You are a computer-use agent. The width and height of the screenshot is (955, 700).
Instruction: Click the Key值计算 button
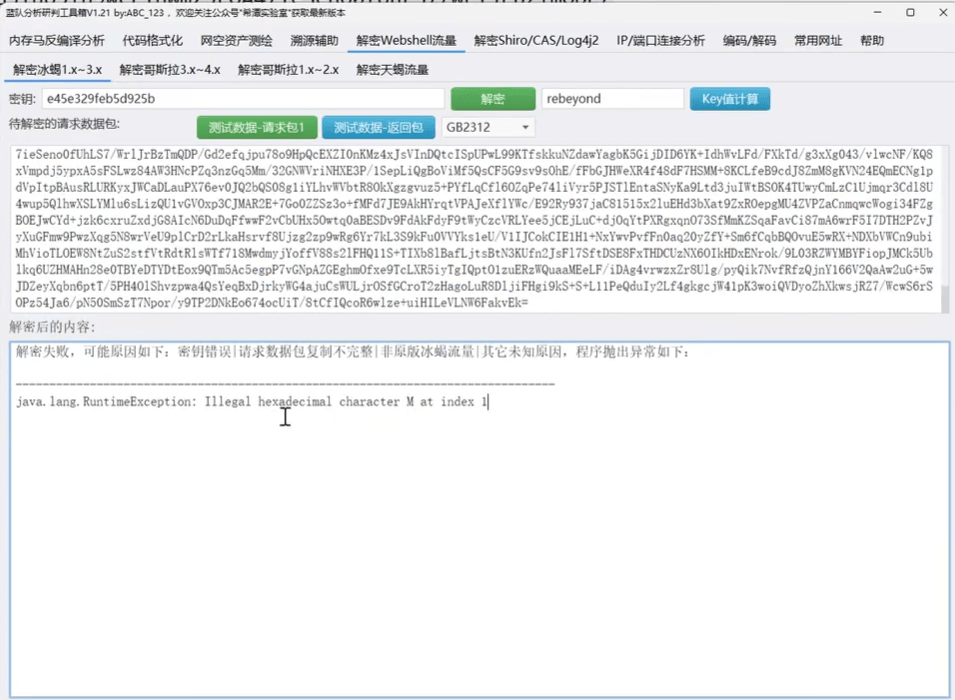tap(730, 99)
